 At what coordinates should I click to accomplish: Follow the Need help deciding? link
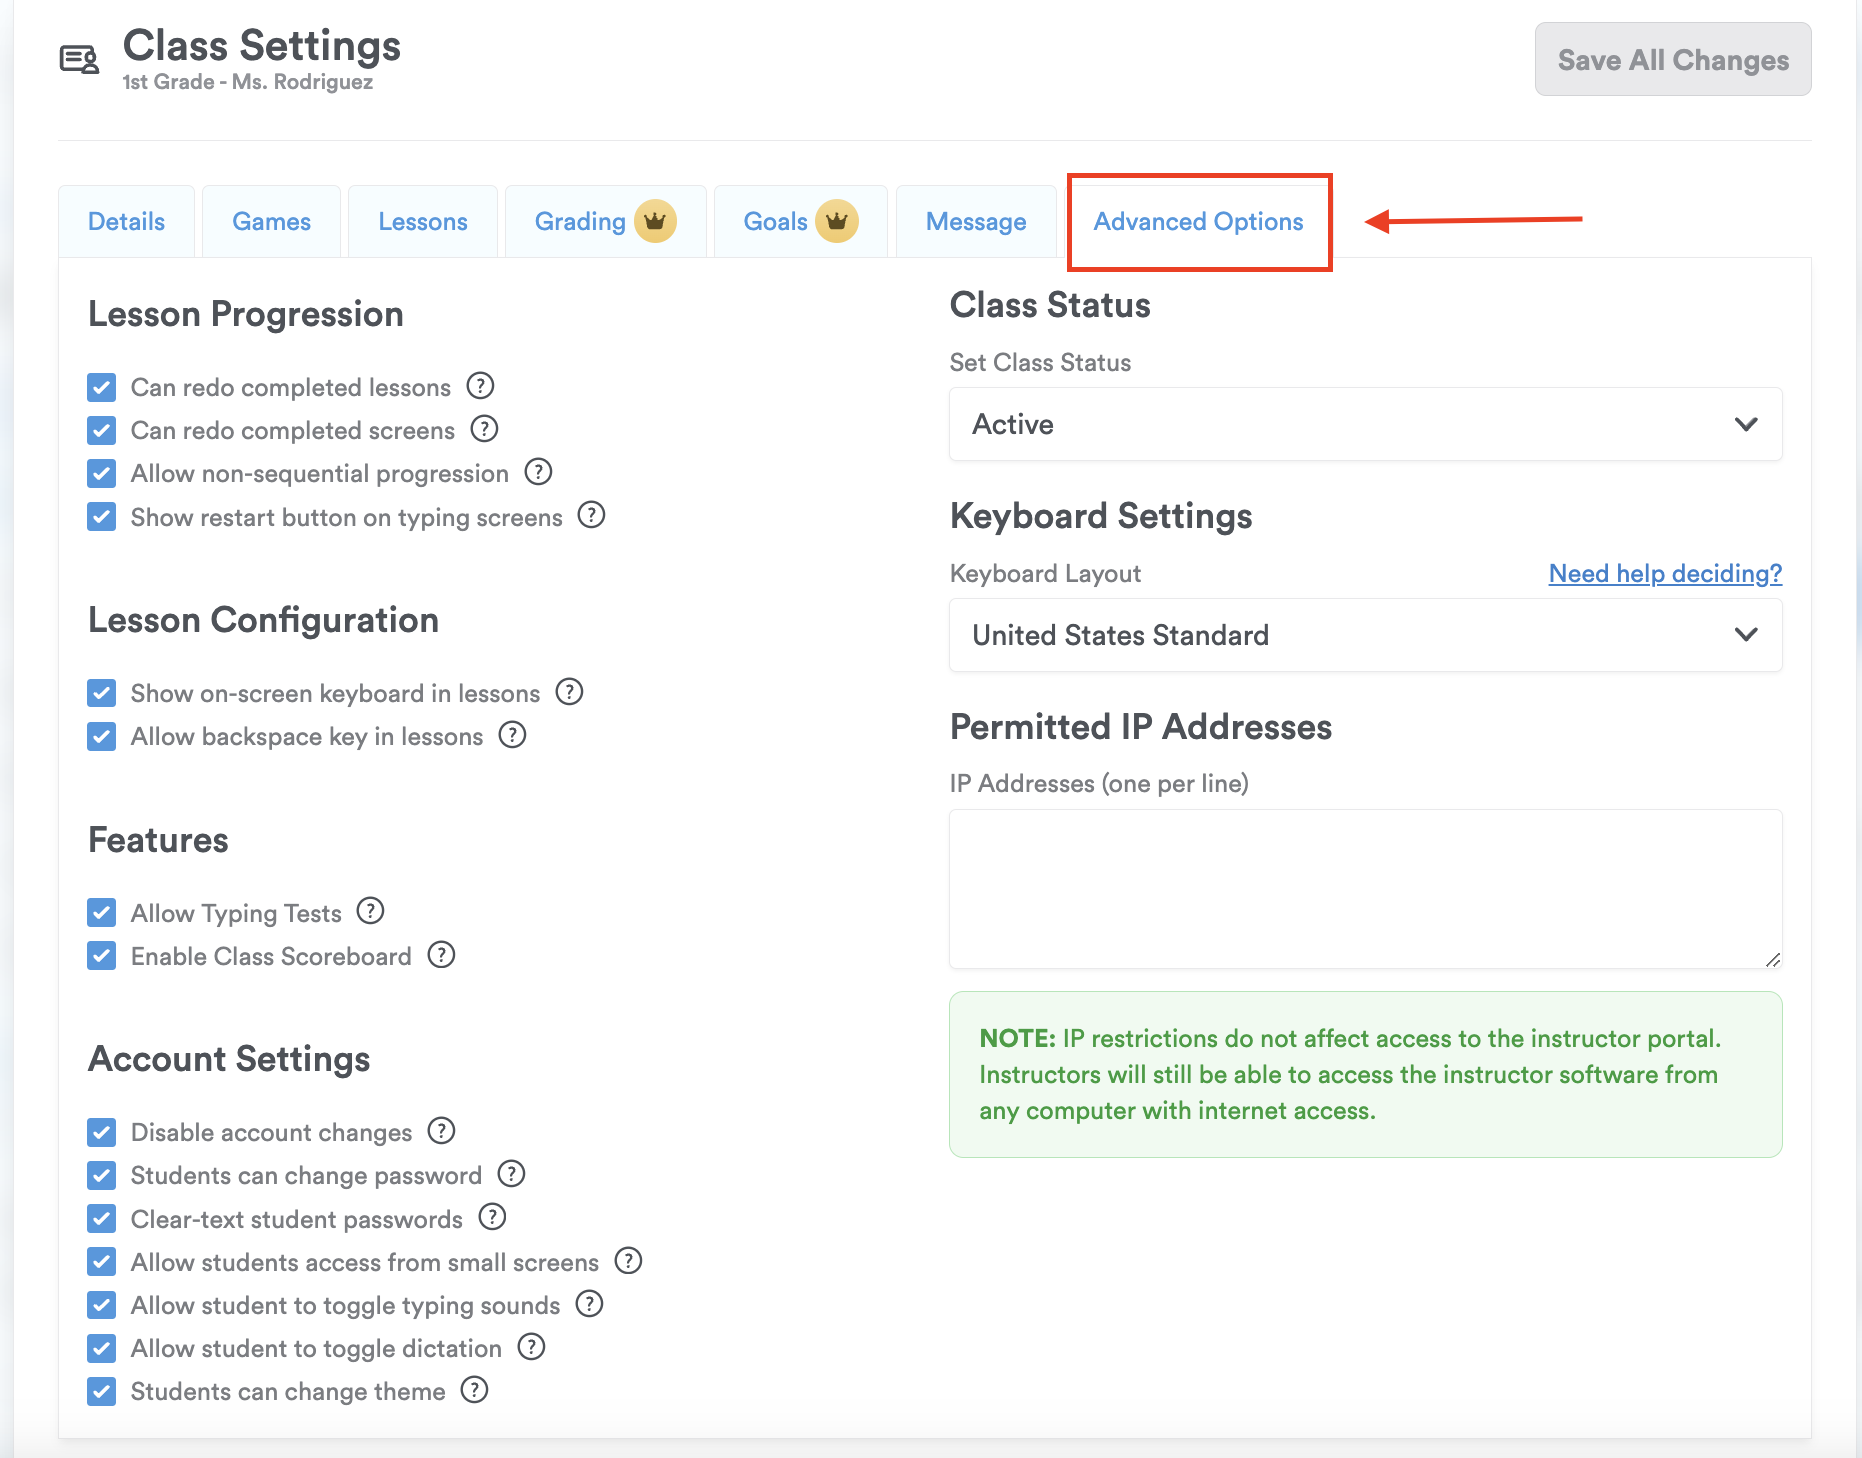(1665, 573)
